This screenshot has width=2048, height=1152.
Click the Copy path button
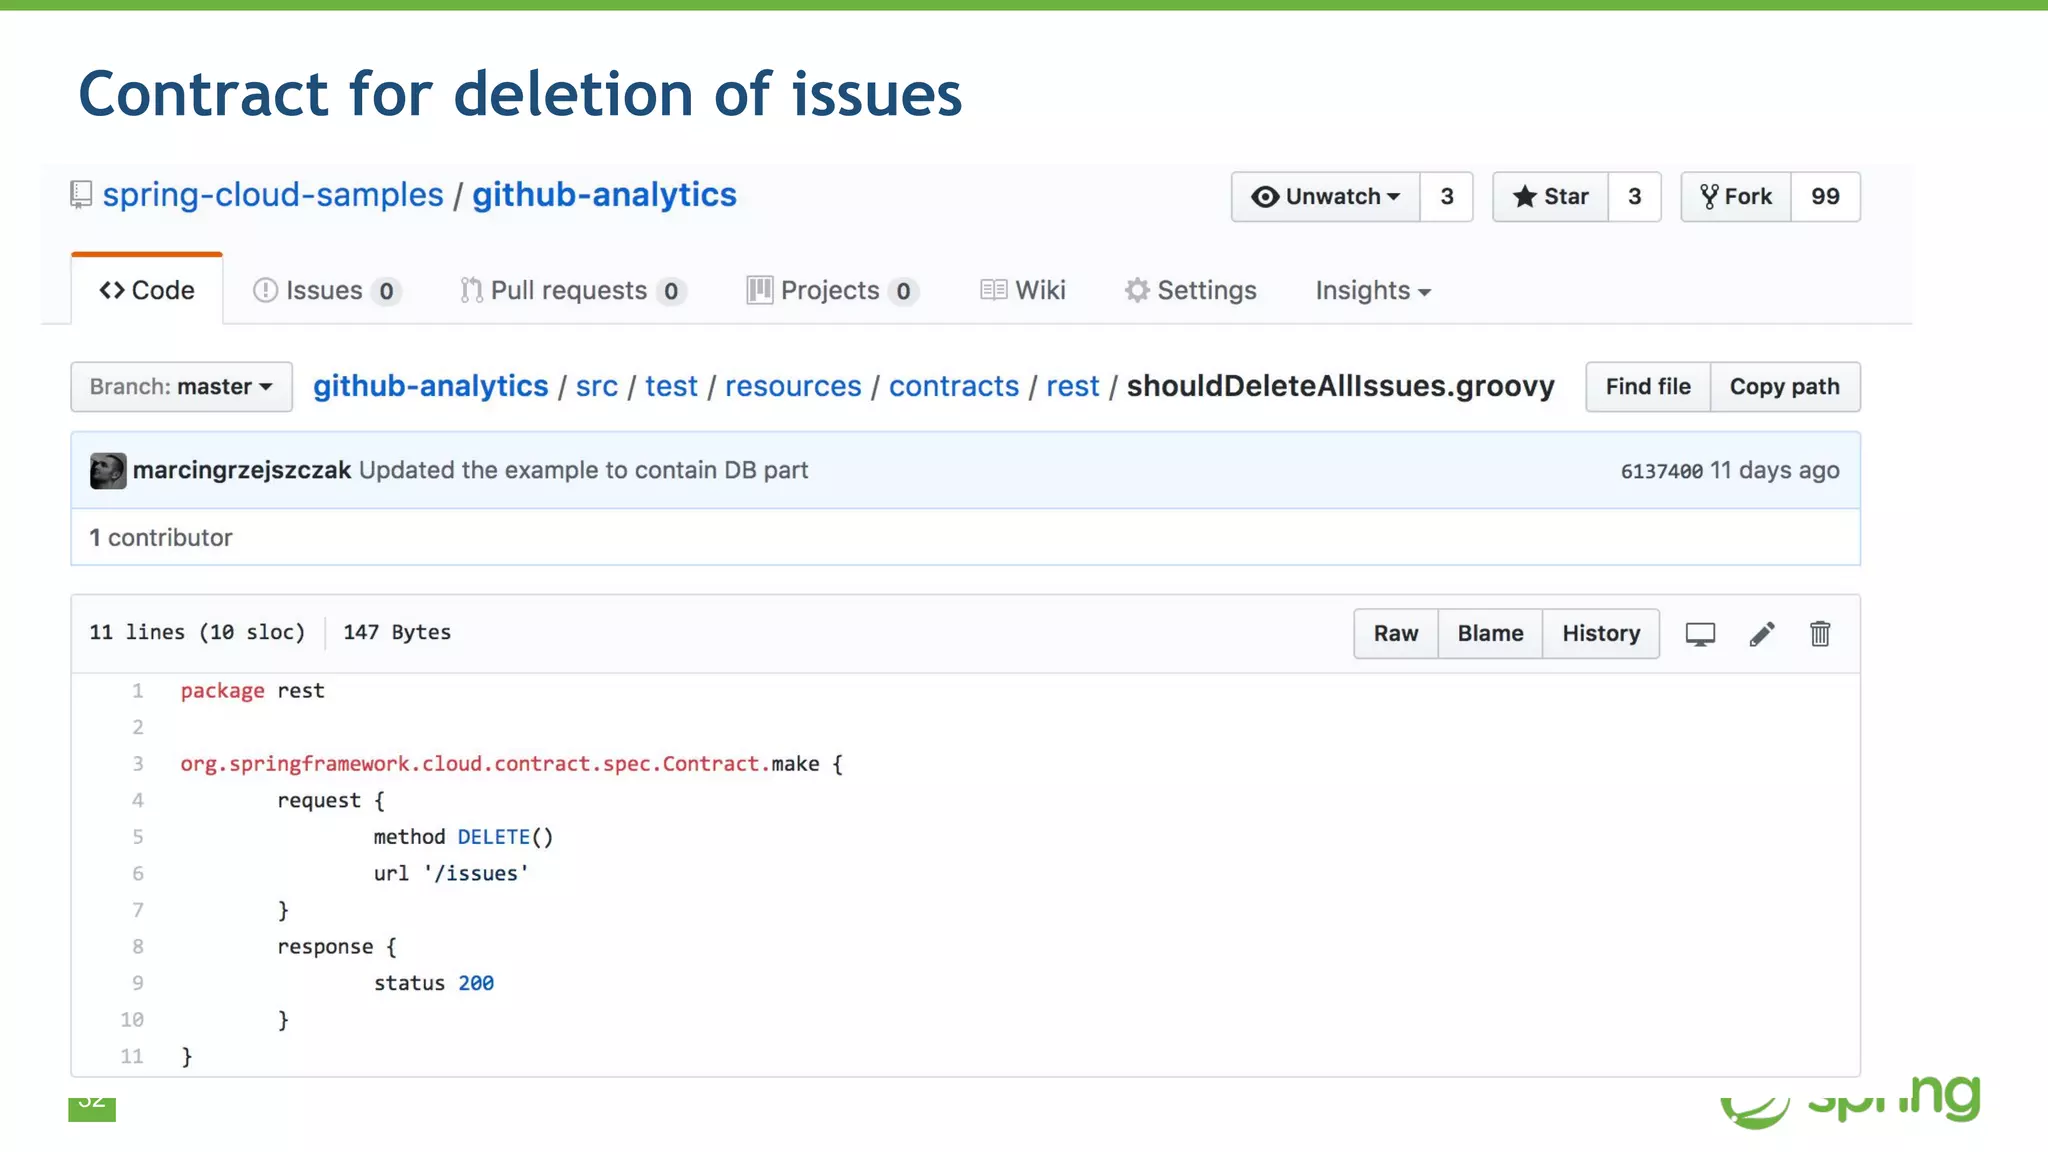click(1785, 387)
